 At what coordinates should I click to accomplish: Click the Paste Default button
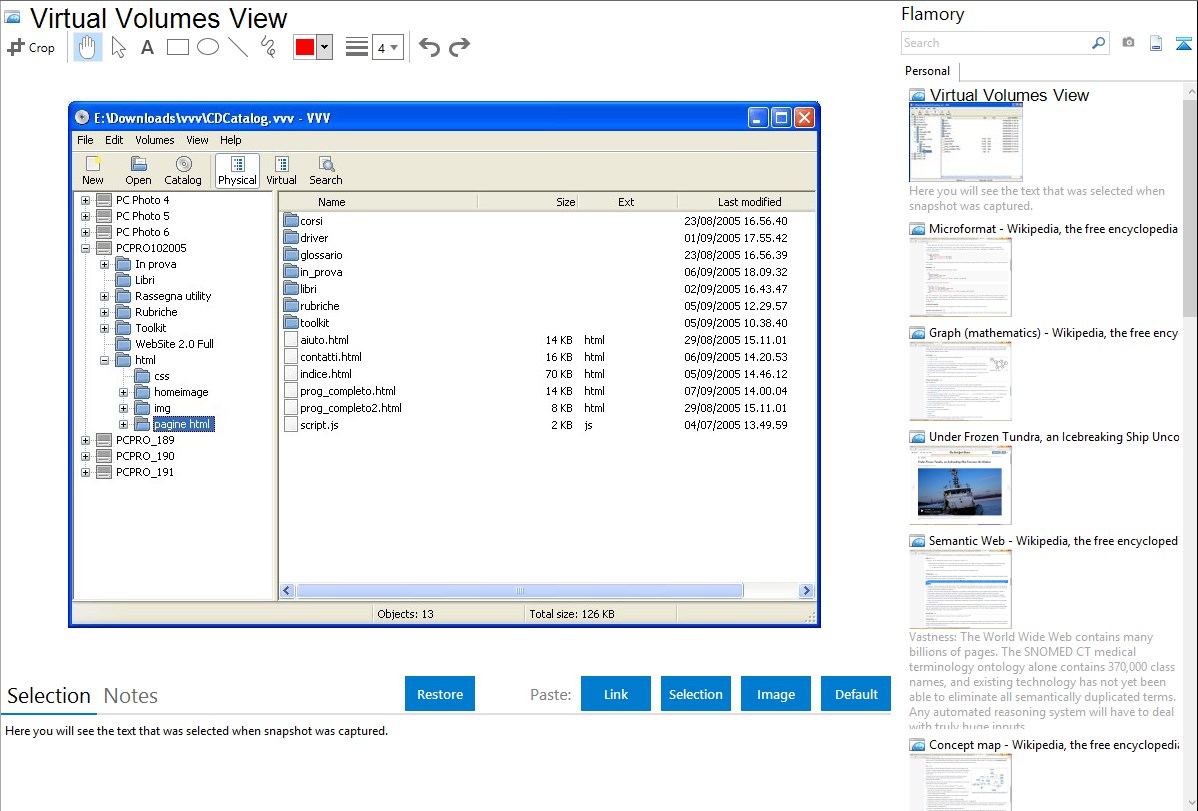(856, 694)
